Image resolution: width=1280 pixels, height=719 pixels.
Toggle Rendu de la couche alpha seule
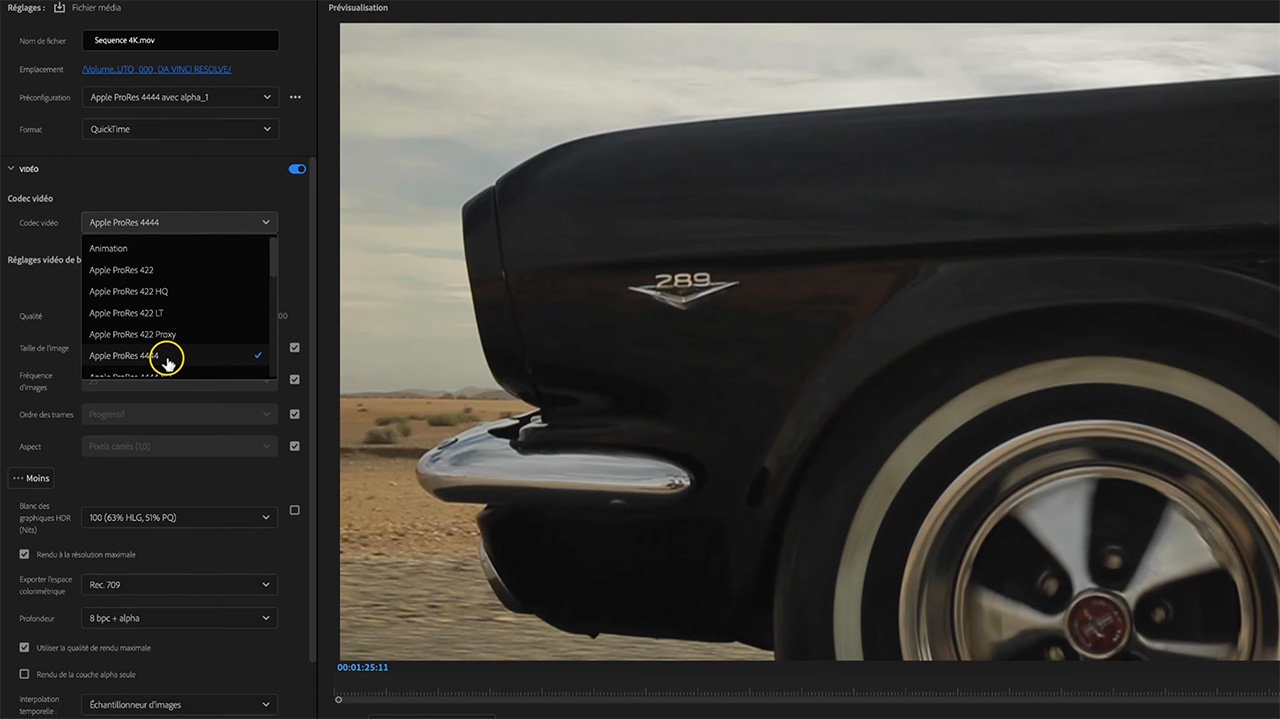25,674
